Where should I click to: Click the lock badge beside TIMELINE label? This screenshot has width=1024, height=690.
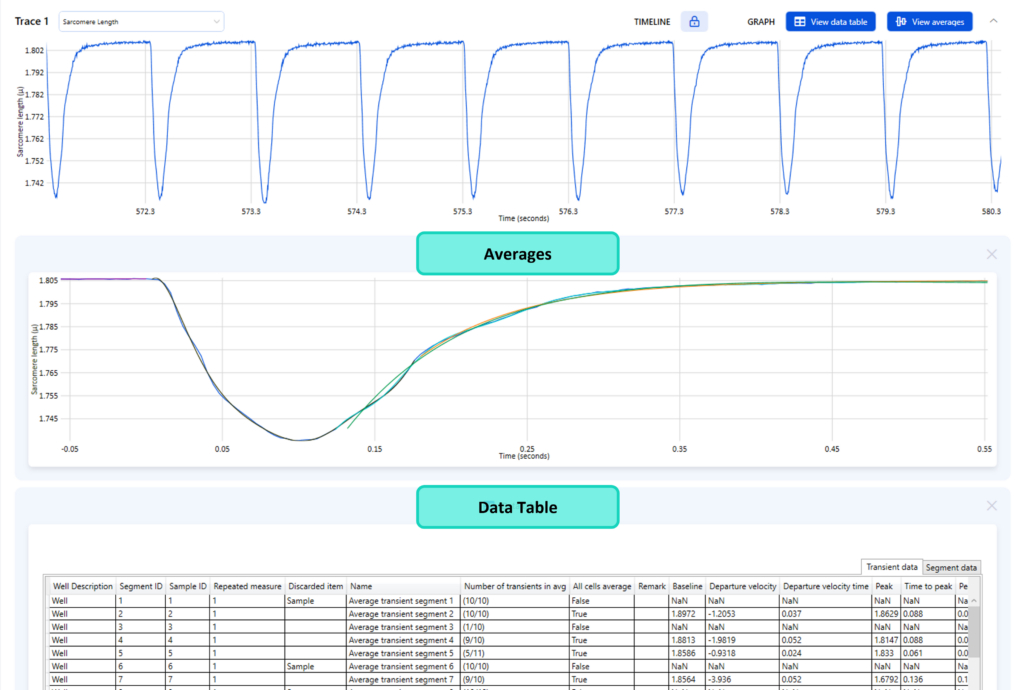click(x=694, y=21)
